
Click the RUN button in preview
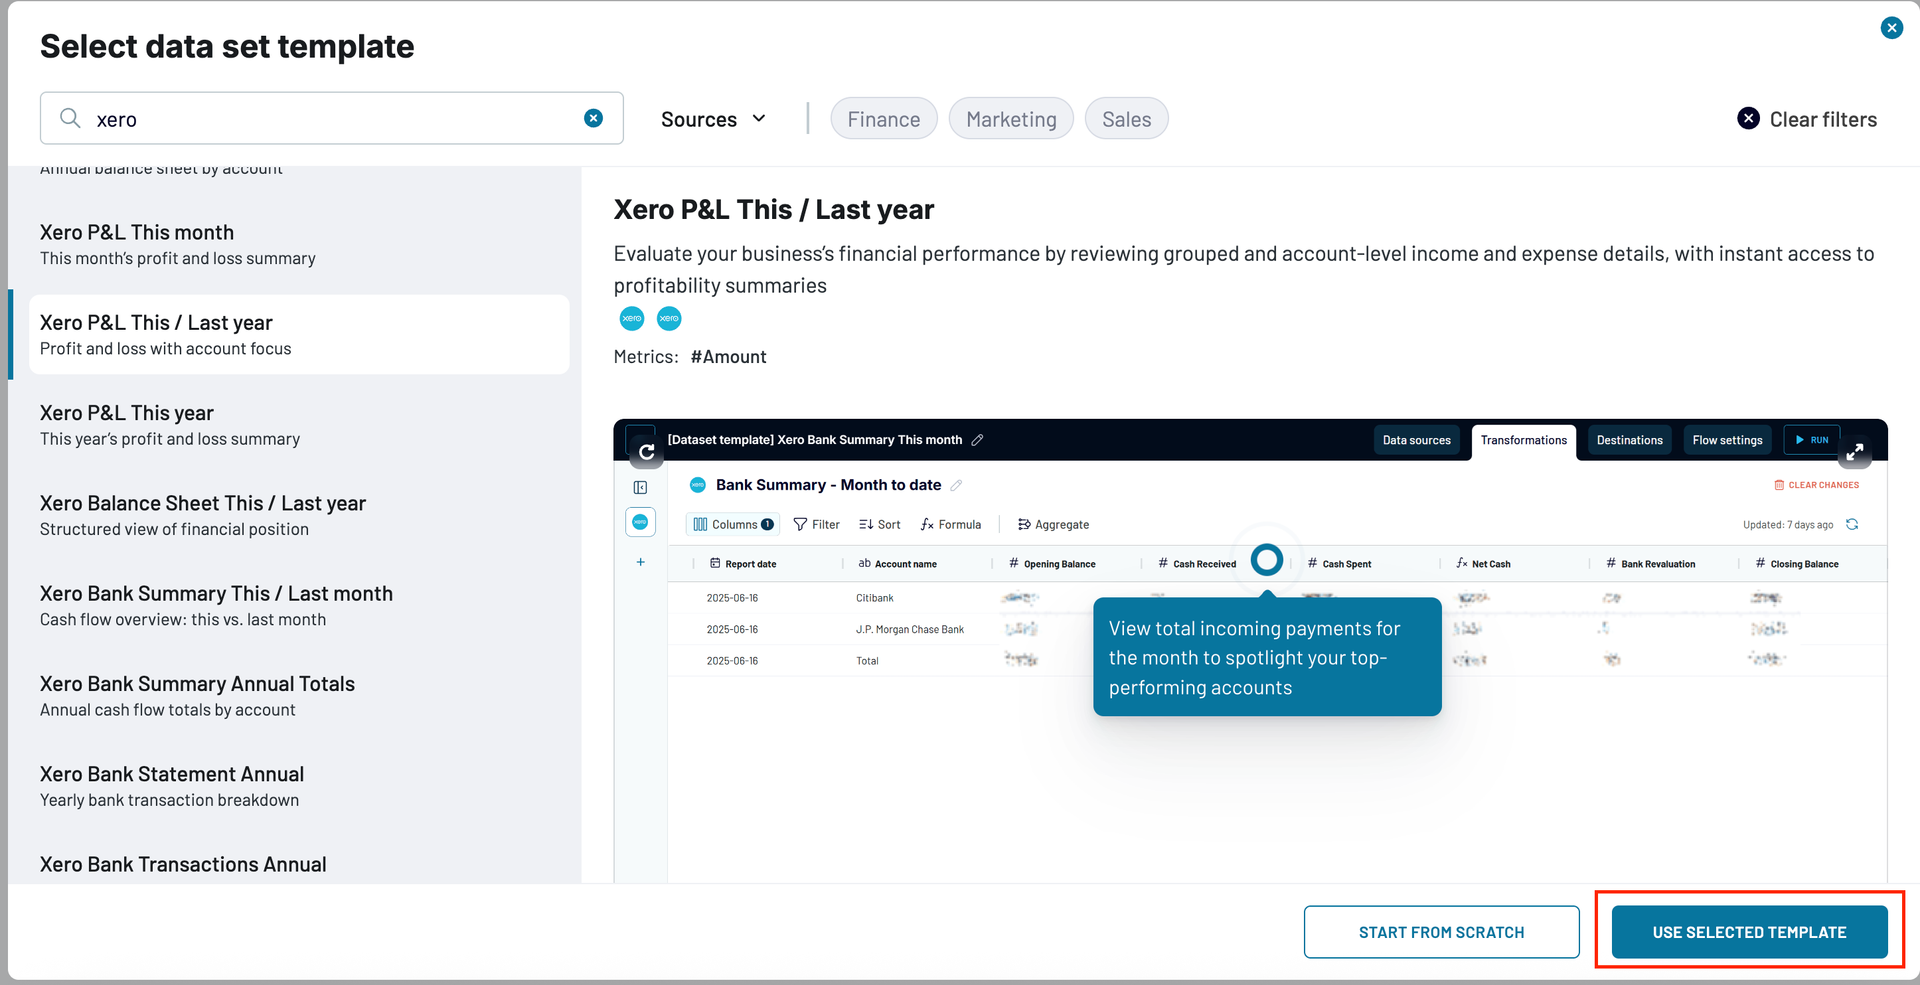[x=1811, y=440]
